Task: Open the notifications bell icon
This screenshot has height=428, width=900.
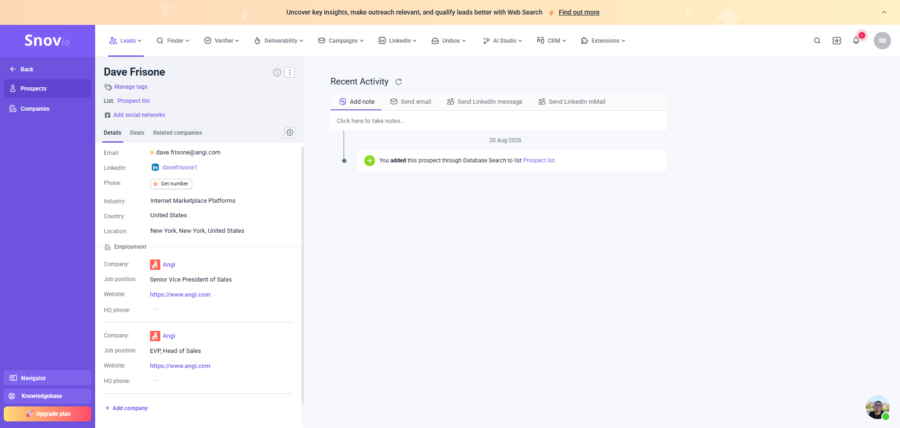Action: pyautogui.click(x=856, y=41)
